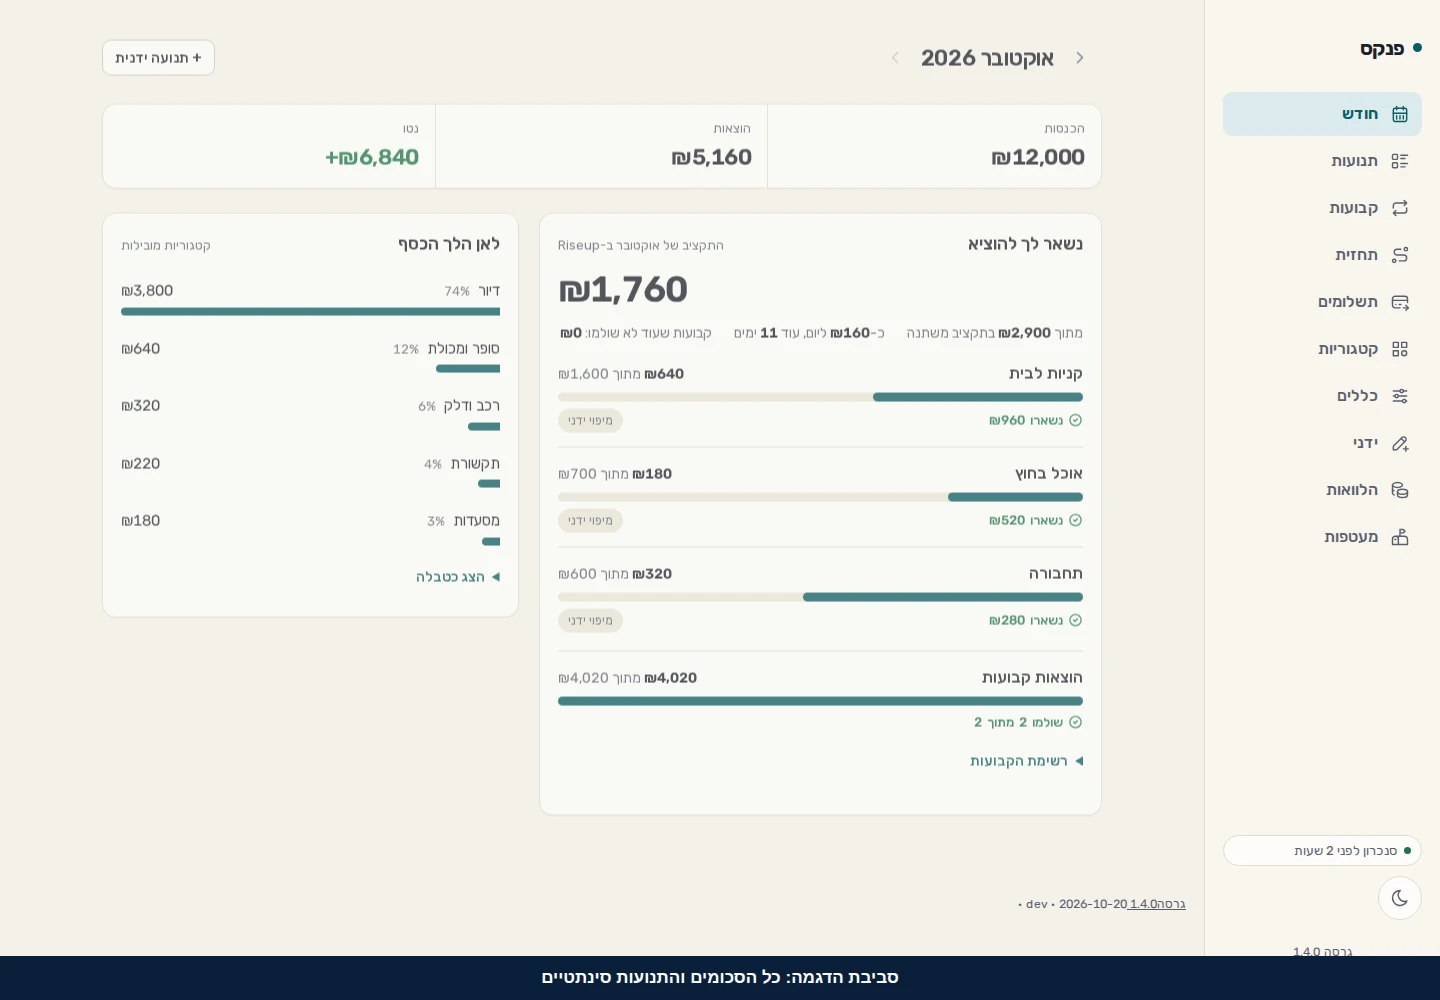Viewport: 1440px width, 1000px height.
Task: Open the גרסה 1.4.0 version link
Action: coord(1157,904)
